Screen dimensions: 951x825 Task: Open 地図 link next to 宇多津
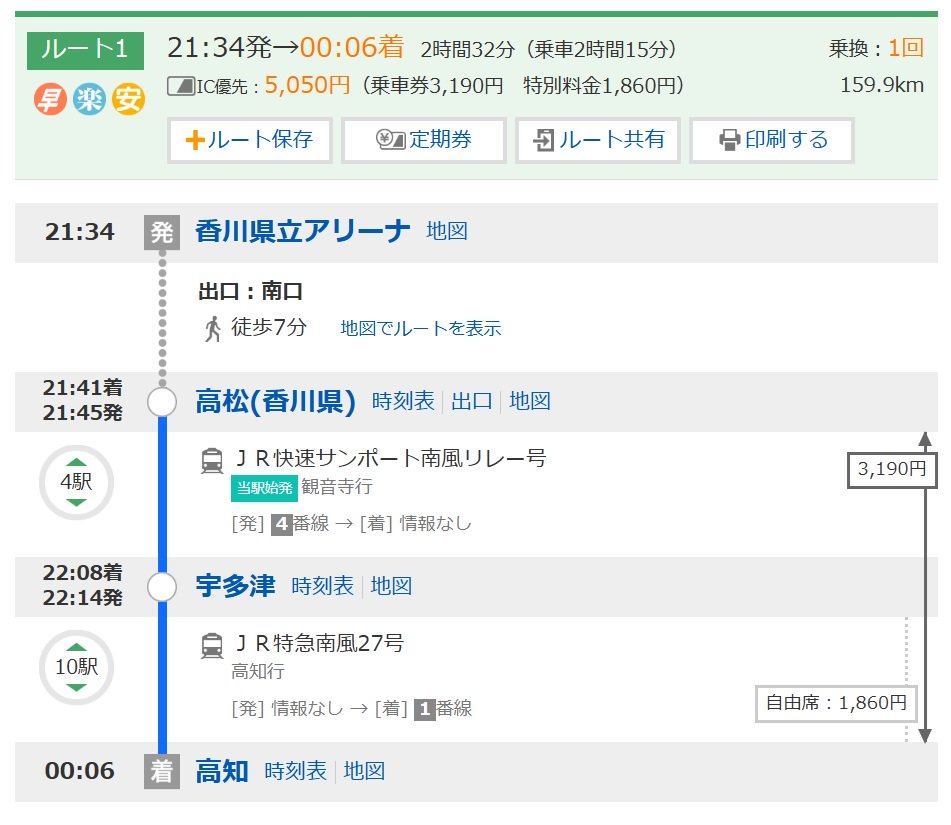point(391,586)
